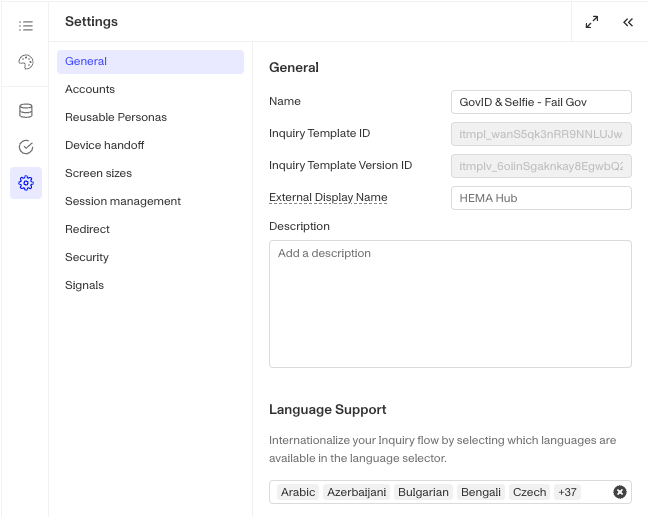Open the list outline icon in sidebar
This screenshot has height=517, width=648.
[x=26, y=26]
